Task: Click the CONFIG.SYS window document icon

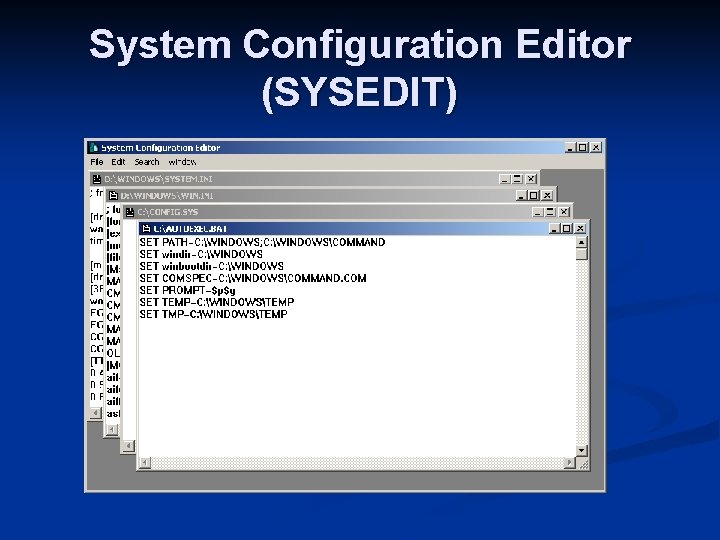Action: pos(130,212)
